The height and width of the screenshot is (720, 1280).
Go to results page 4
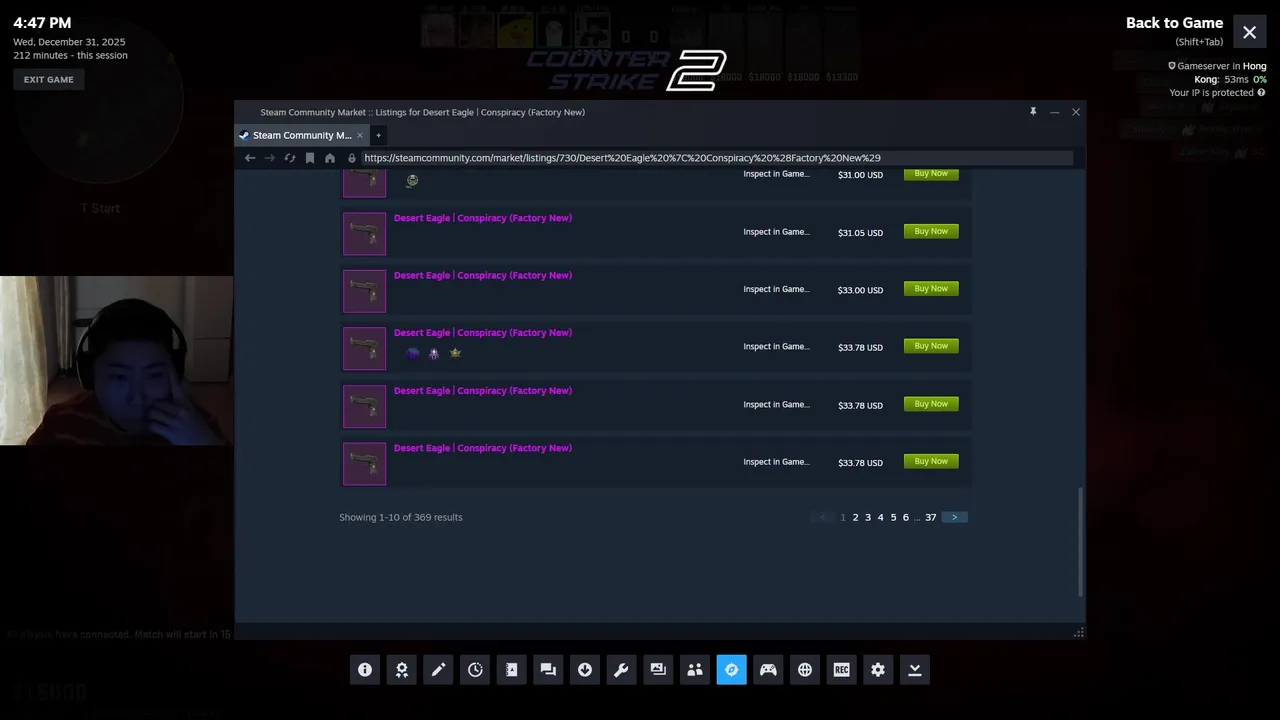coord(880,517)
